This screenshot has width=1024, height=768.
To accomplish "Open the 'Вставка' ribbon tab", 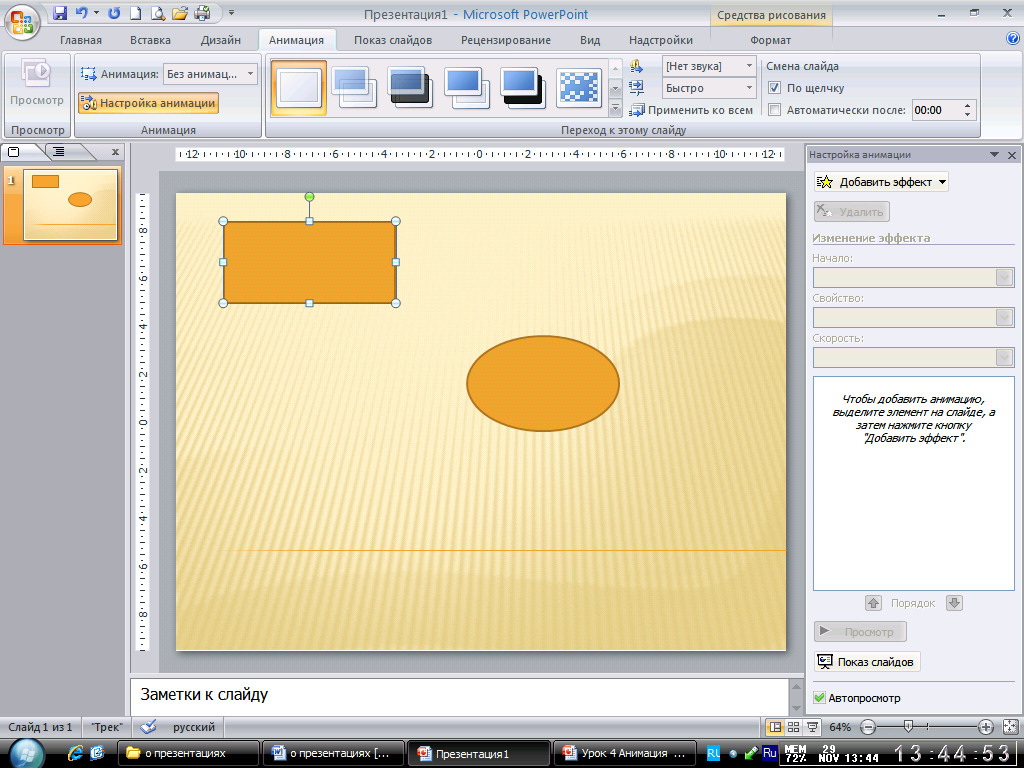I will [150, 40].
